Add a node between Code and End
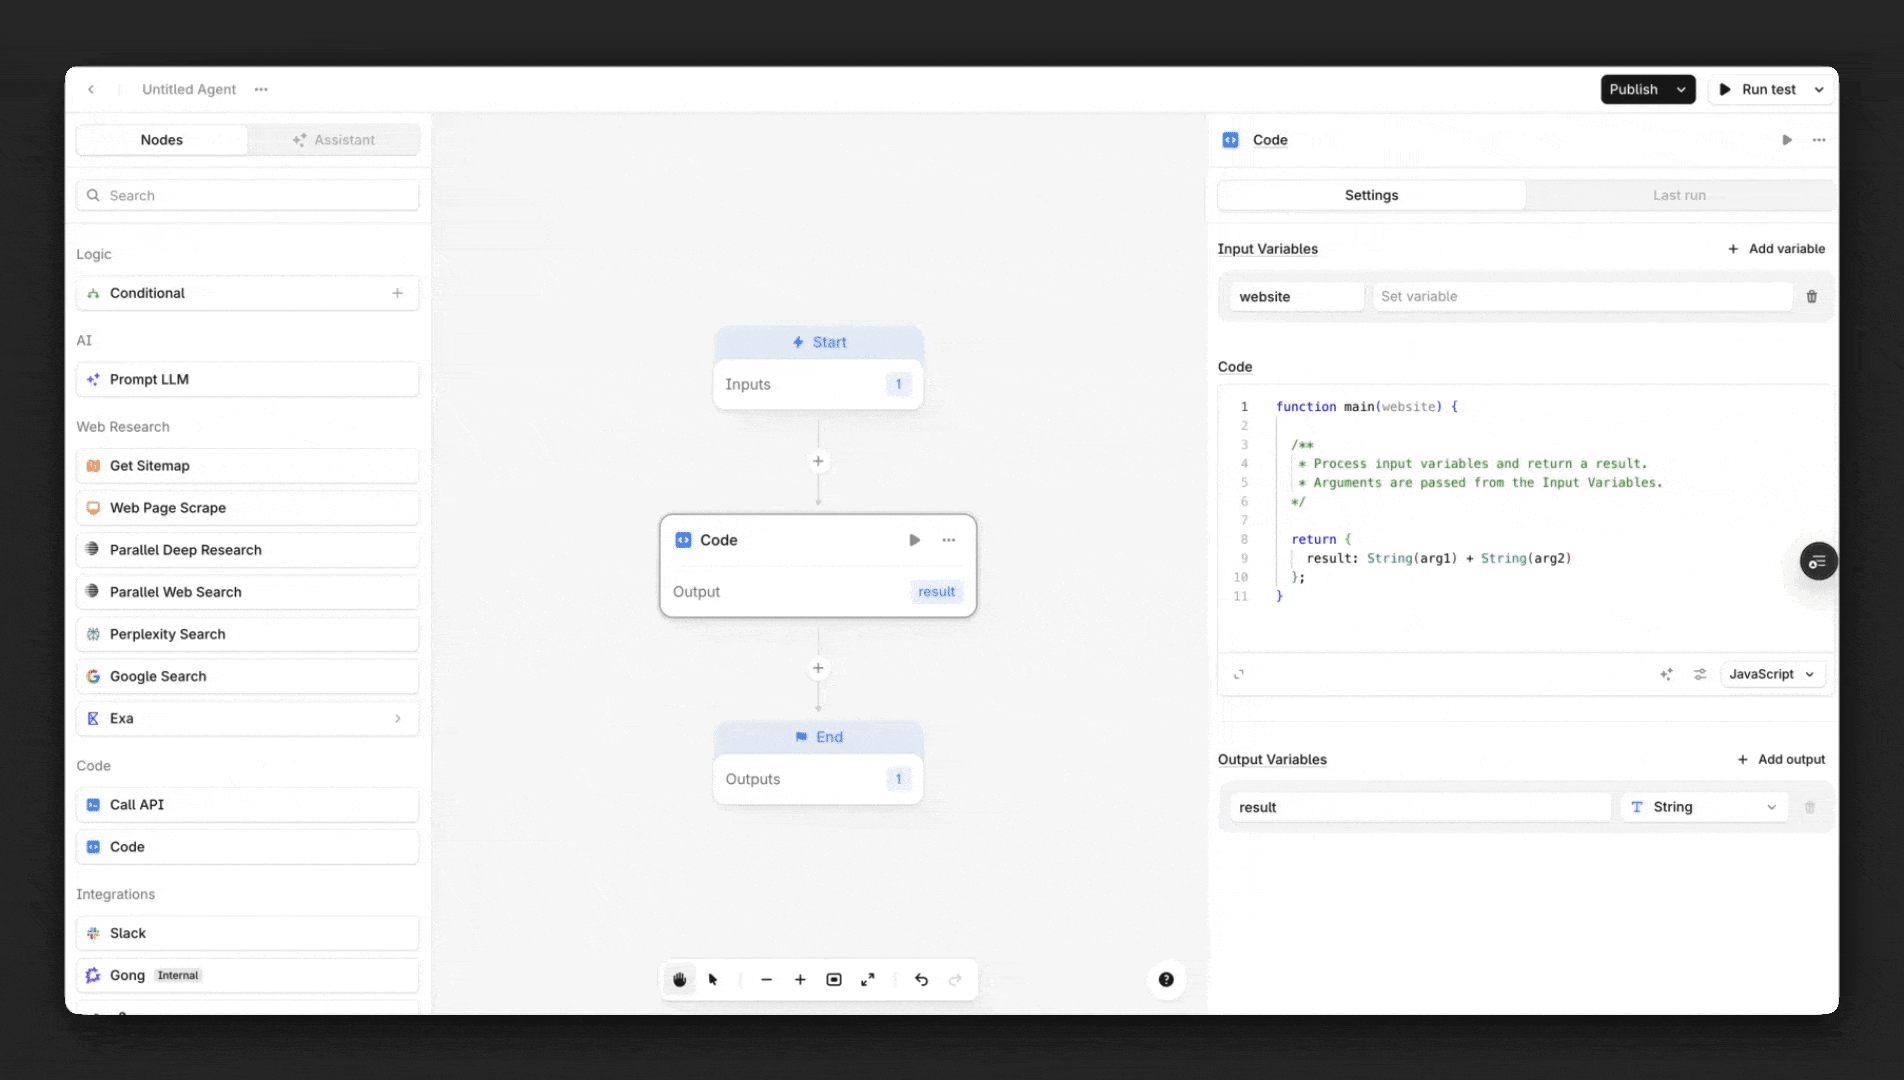Screen dimensions: 1904x1080 [x=818, y=668]
